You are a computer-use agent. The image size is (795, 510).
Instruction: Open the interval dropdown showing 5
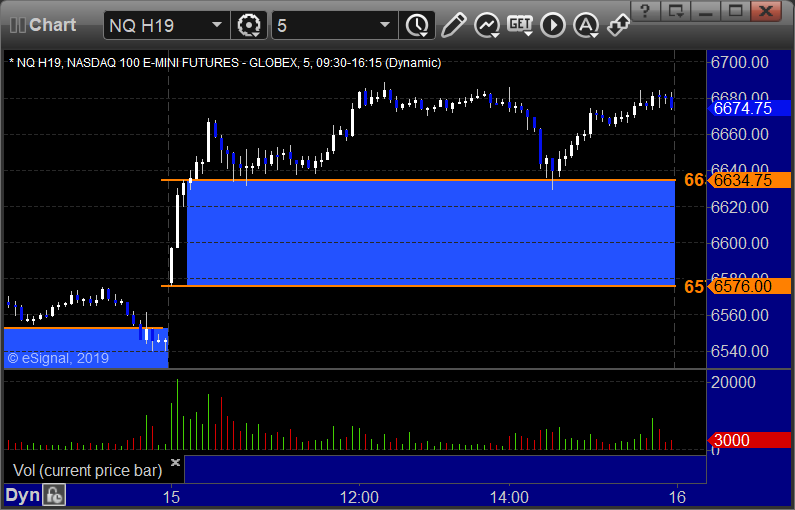(334, 25)
